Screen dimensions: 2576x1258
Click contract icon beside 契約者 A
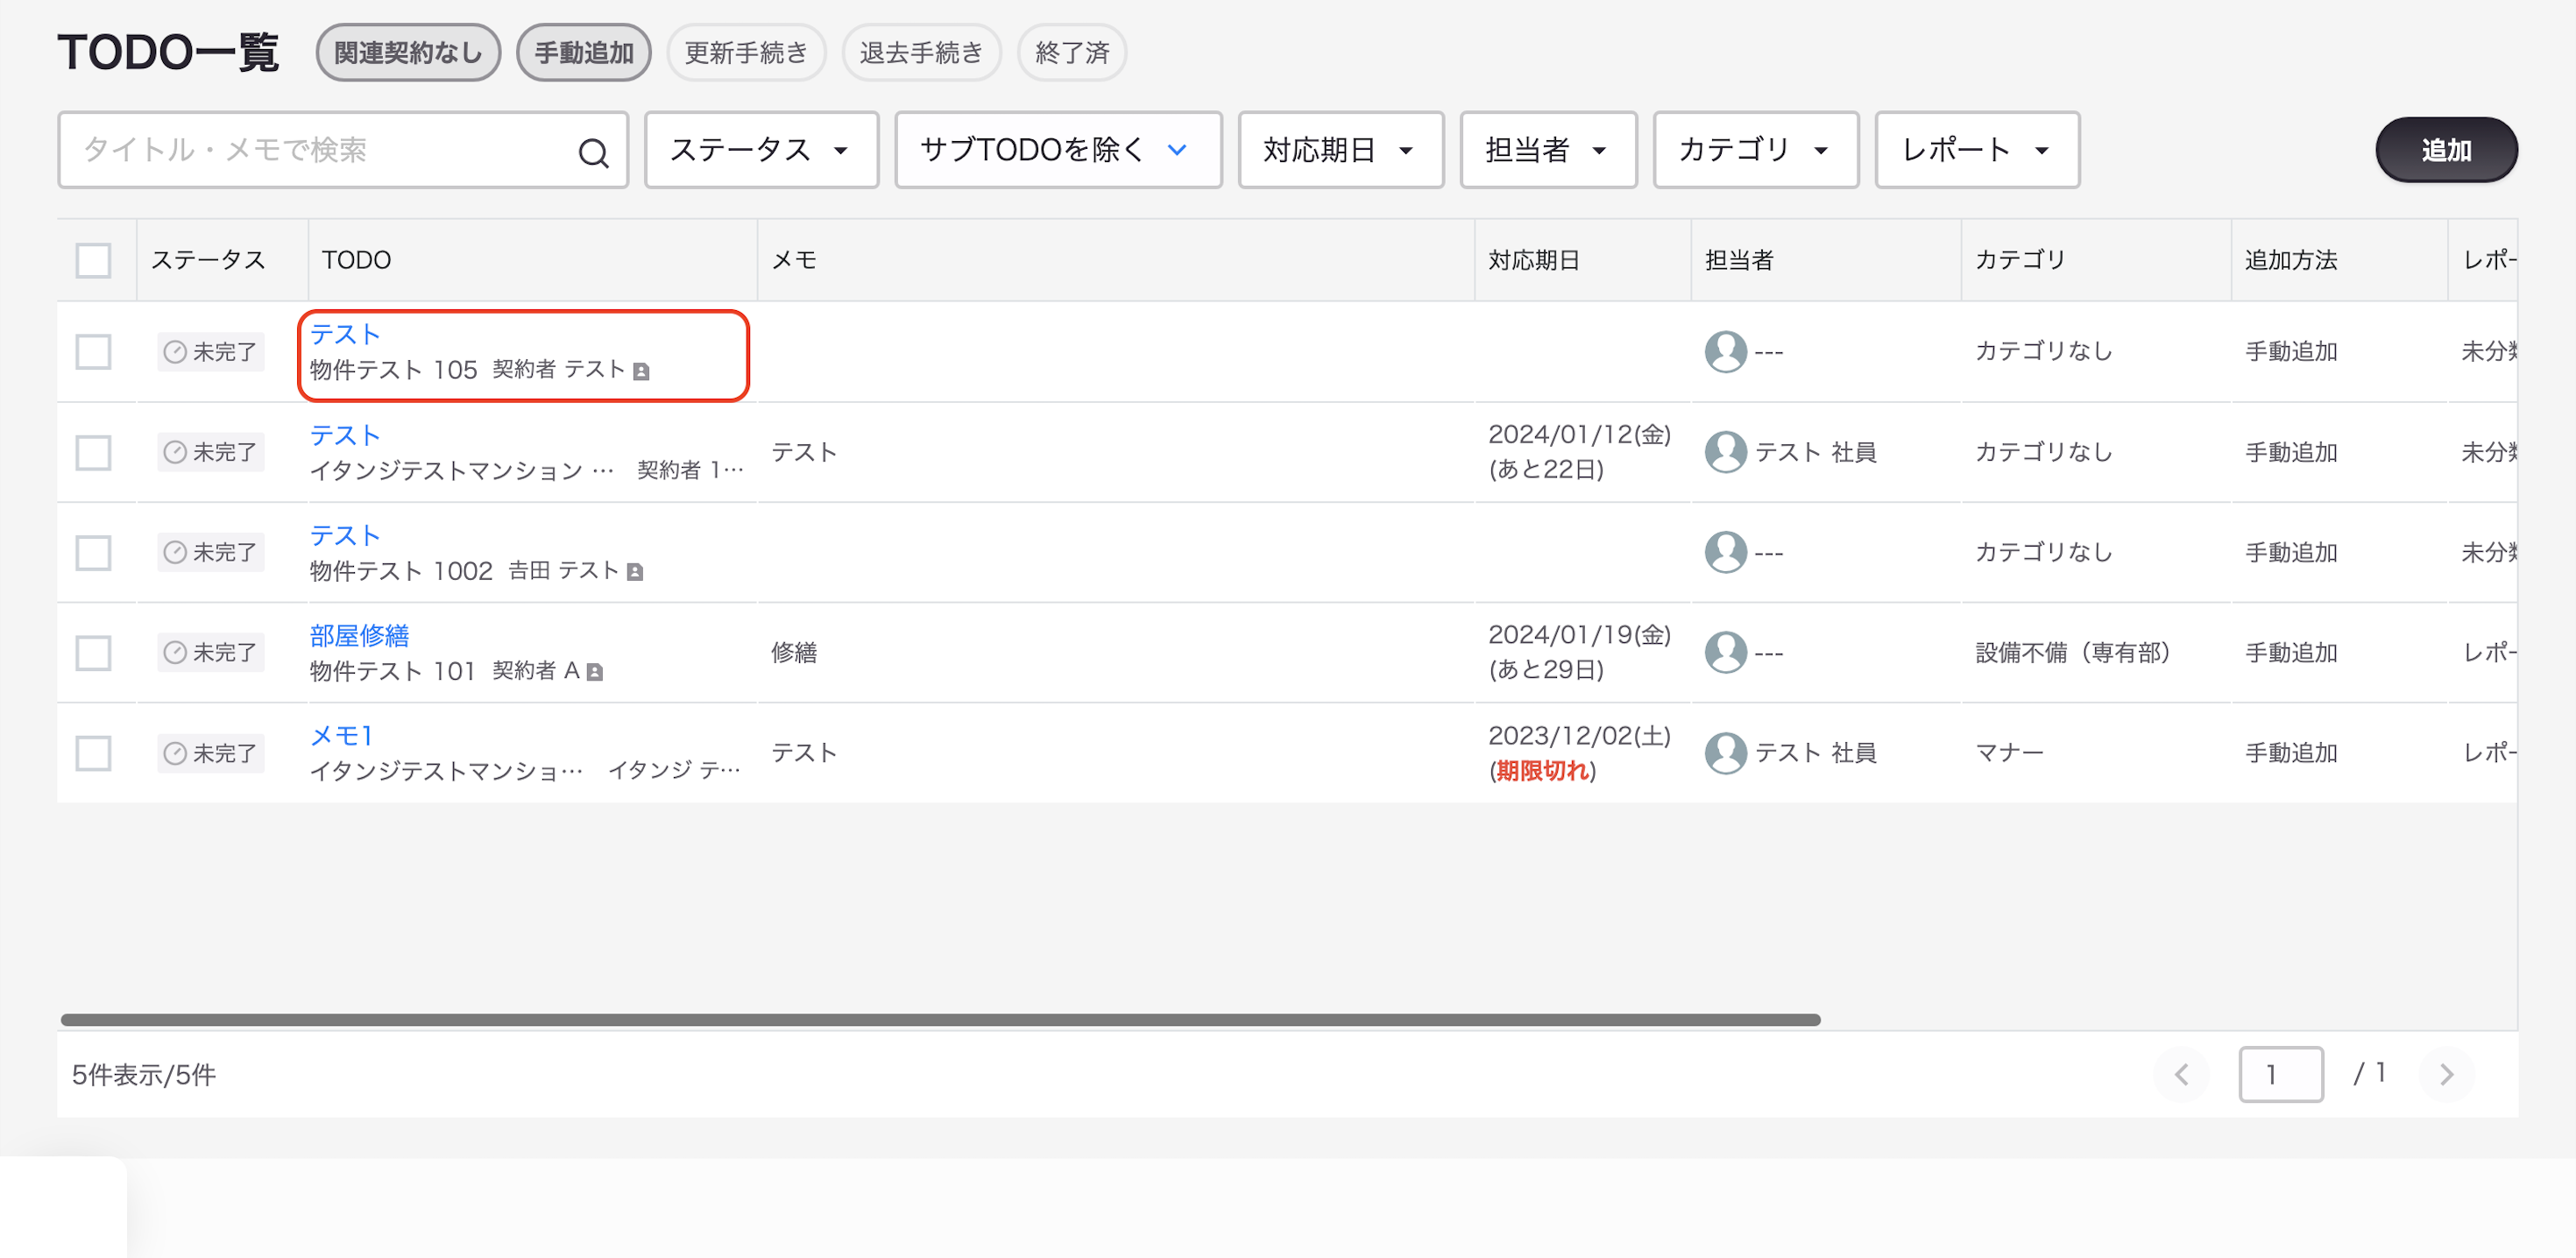[595, 672]
